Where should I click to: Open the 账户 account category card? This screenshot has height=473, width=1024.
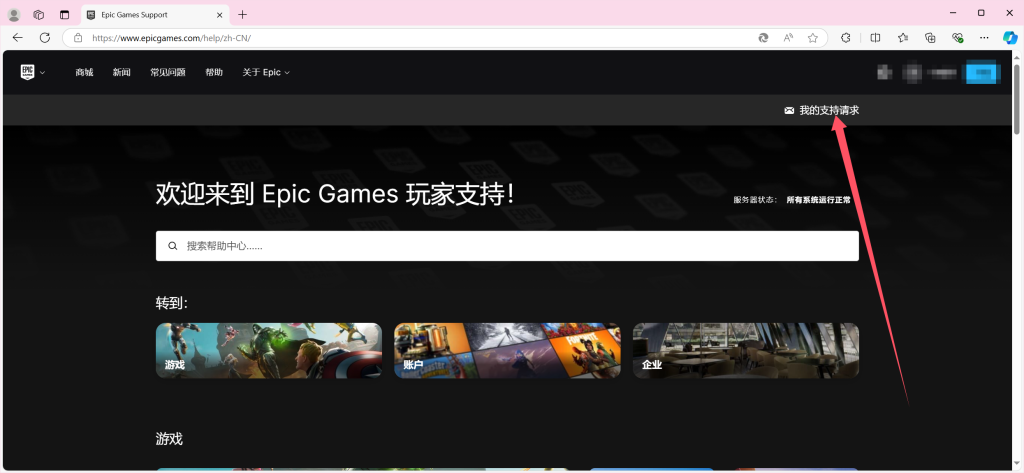507,350
